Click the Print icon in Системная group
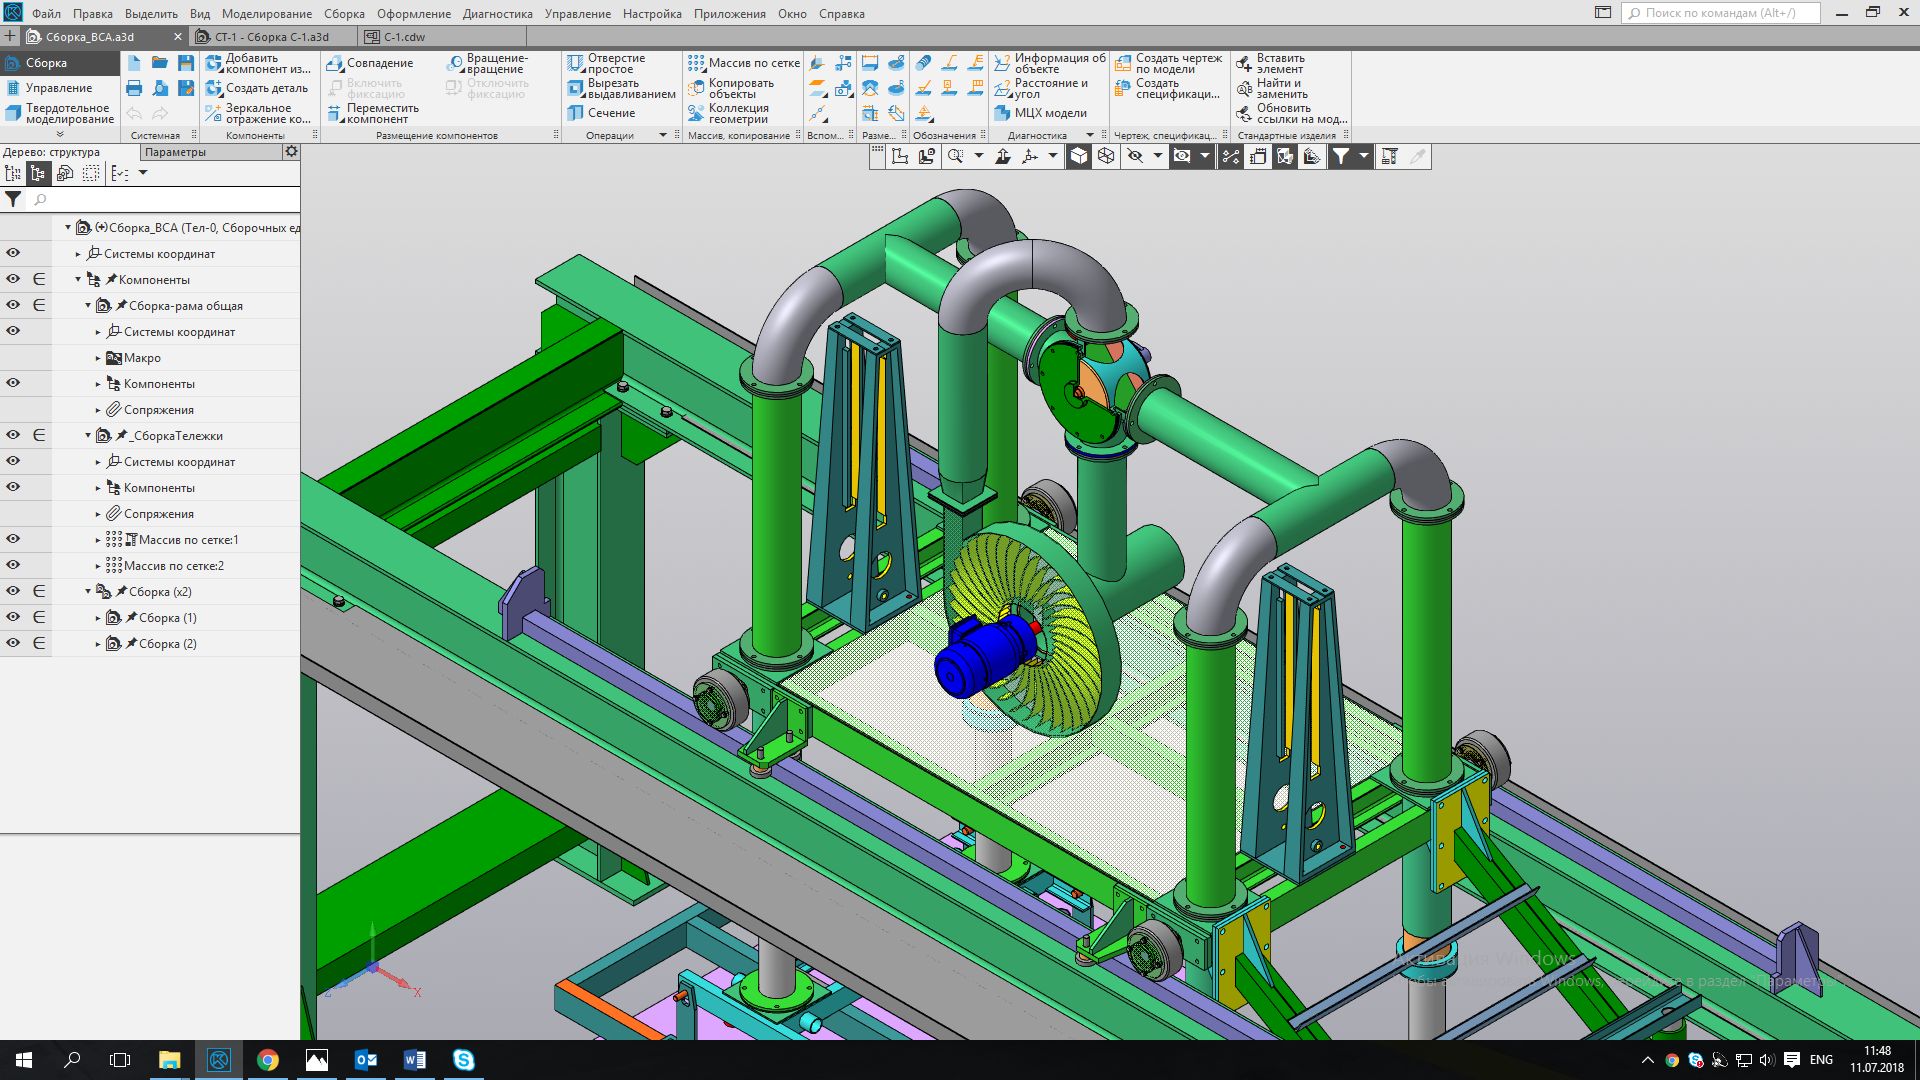This screenshot has width=1920, height=1080. tap(134, 88)
